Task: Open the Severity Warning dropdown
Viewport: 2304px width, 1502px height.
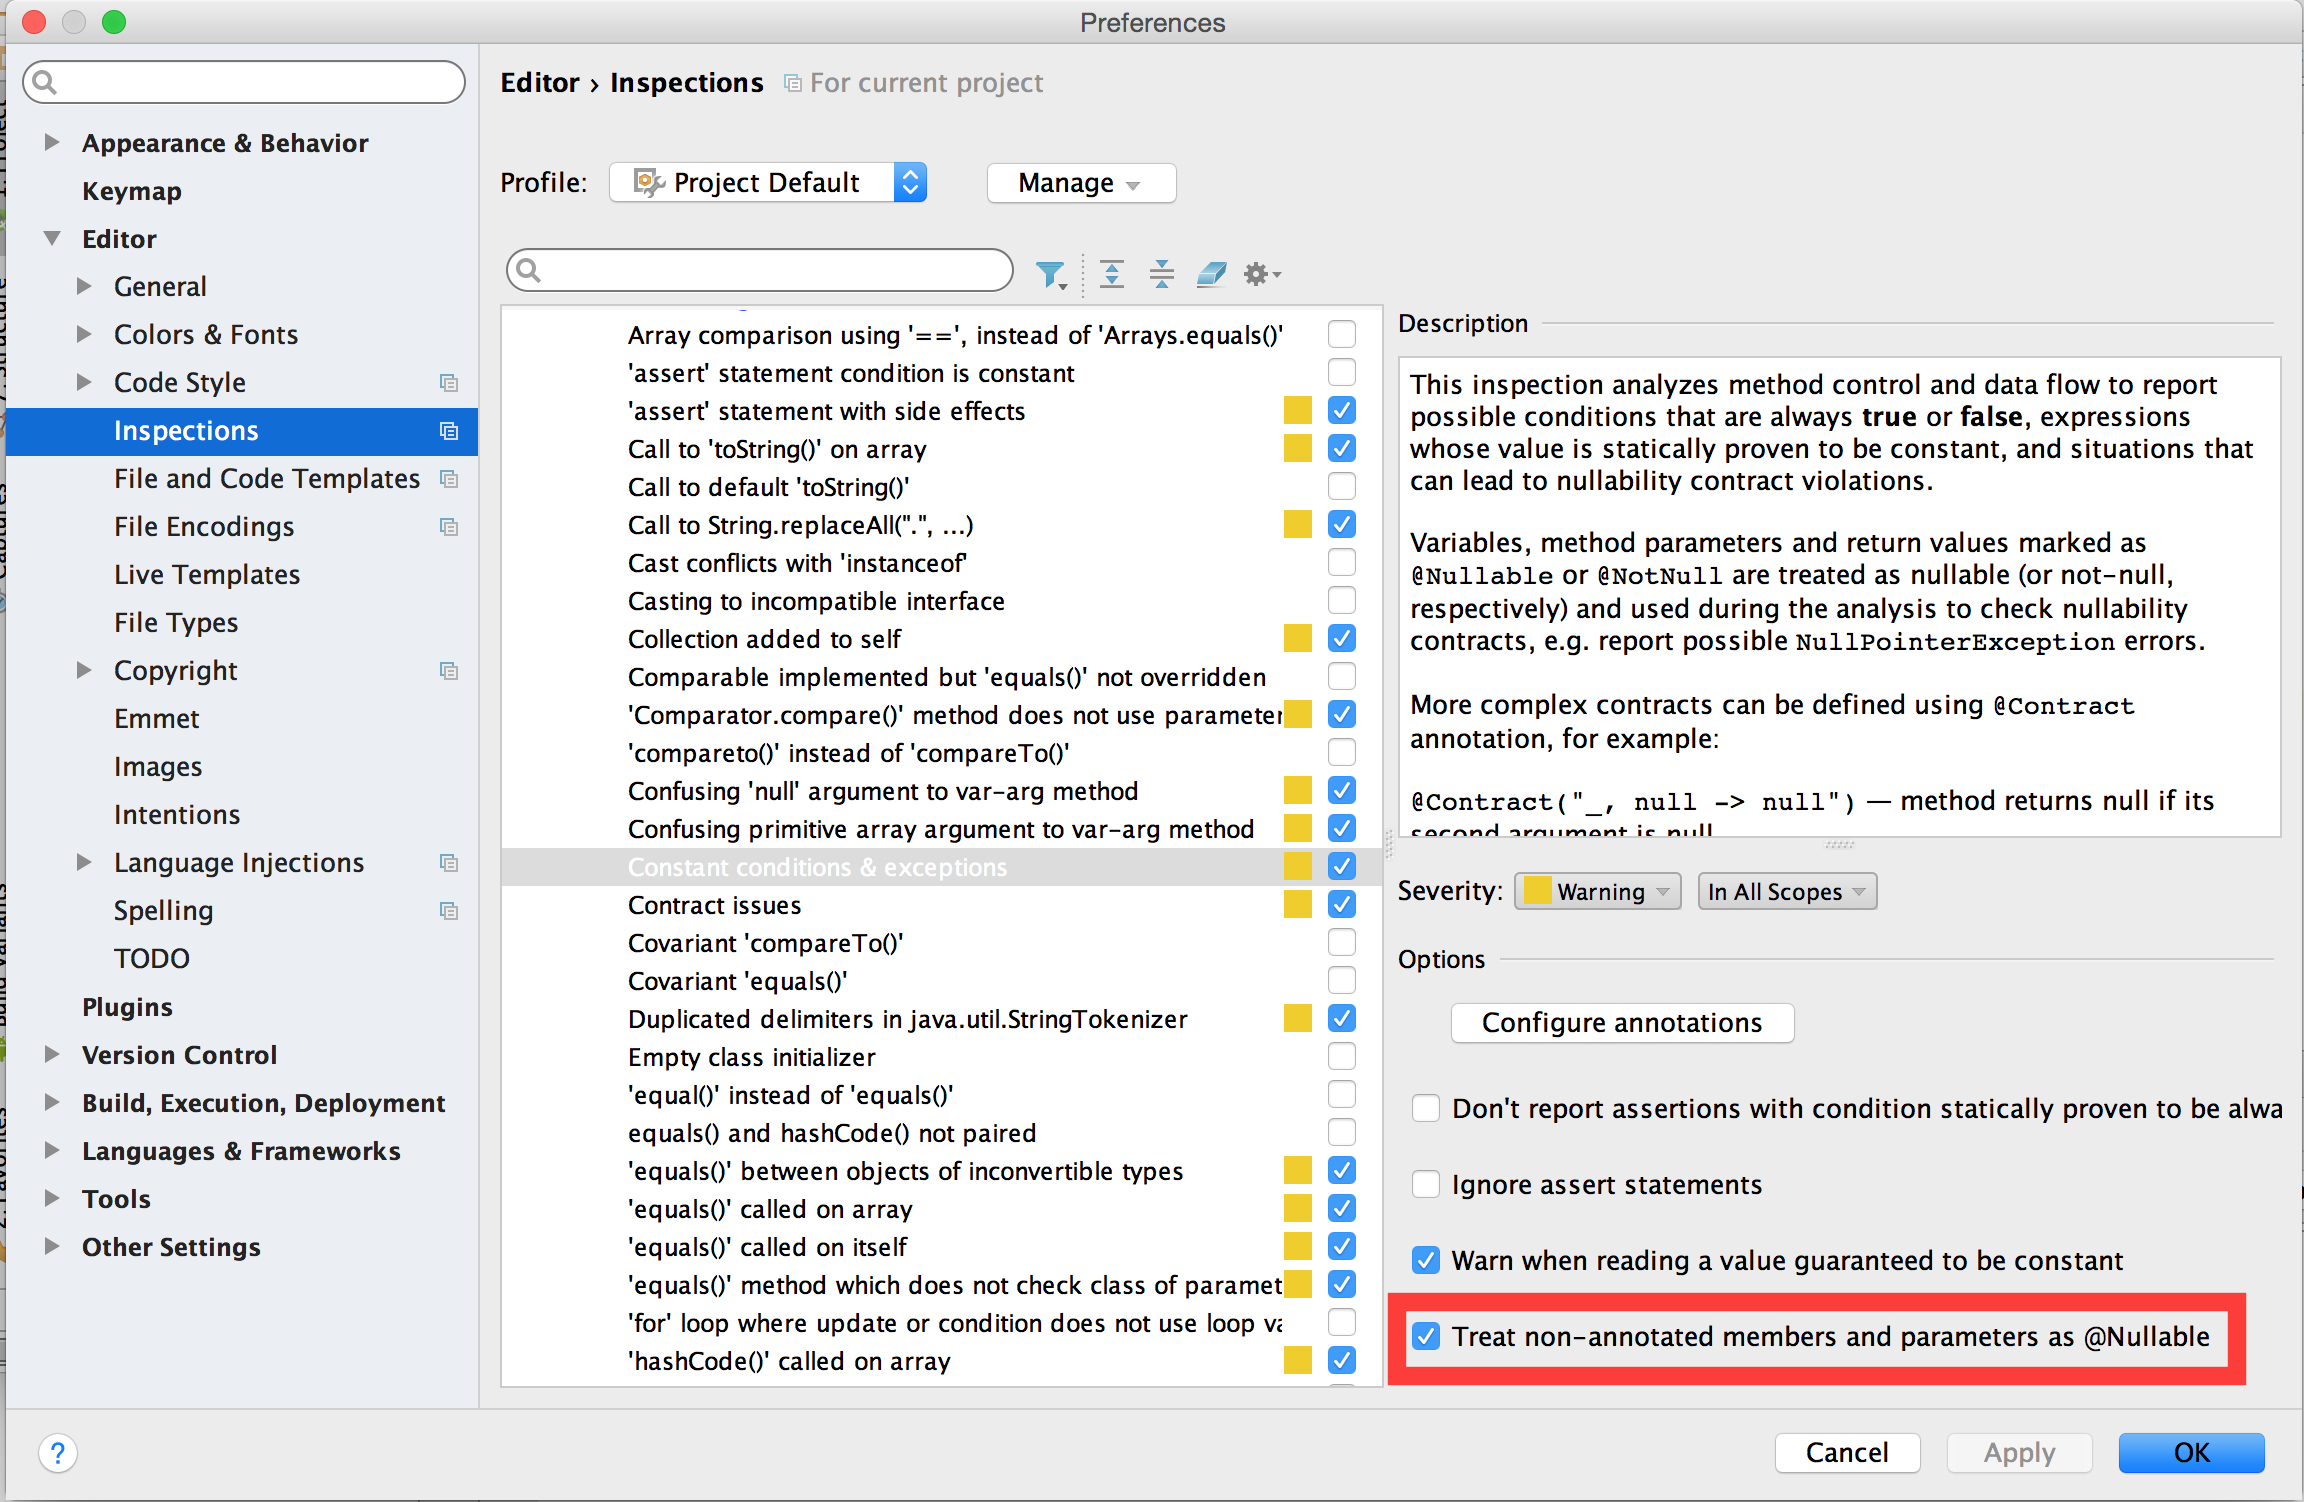Action: [1596, 891]
